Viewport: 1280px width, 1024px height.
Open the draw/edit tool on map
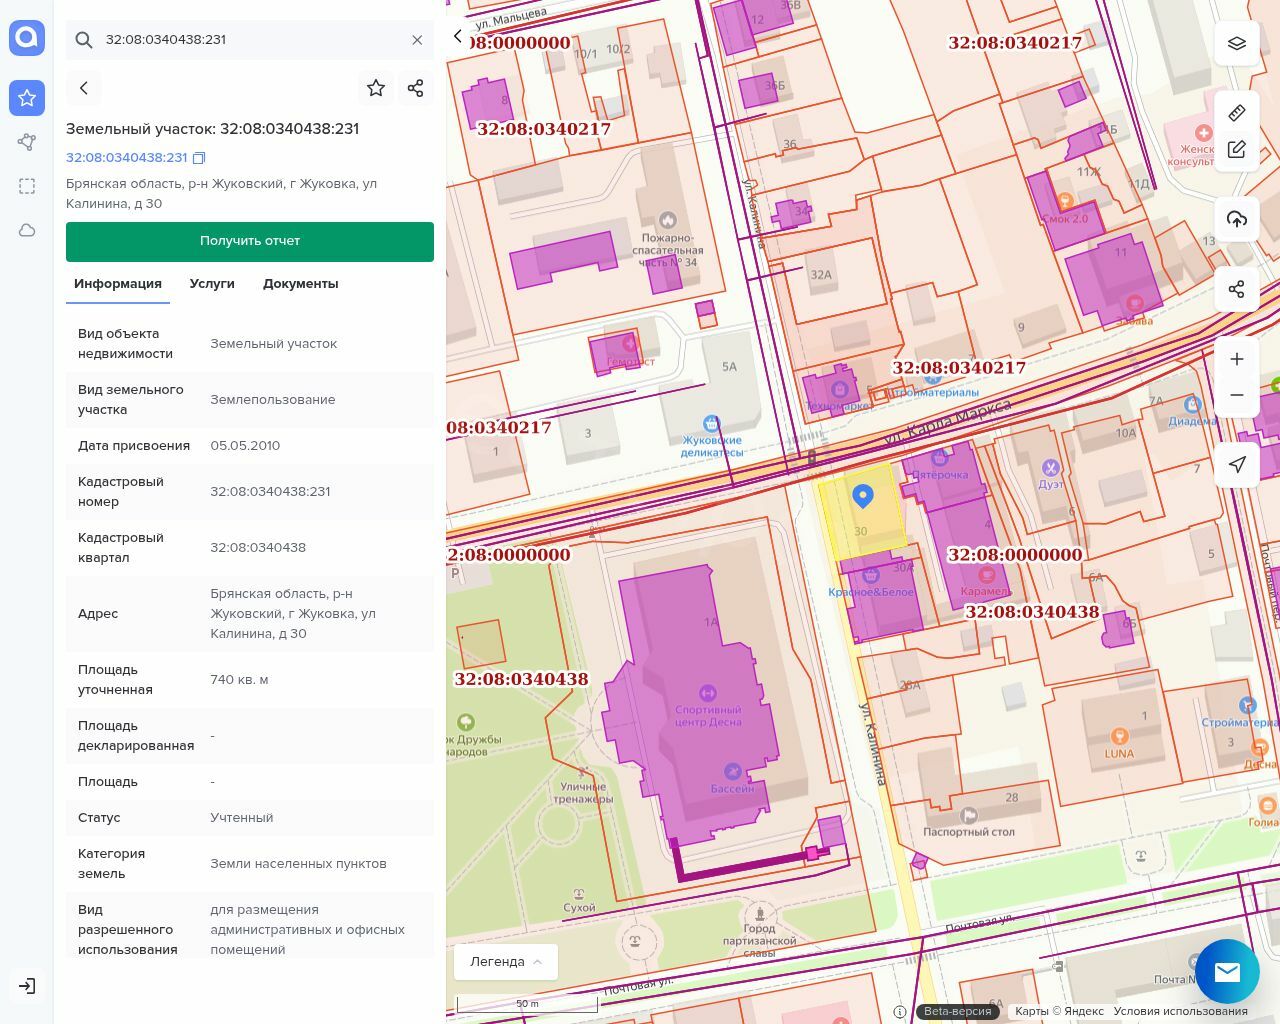point(1237,150)
